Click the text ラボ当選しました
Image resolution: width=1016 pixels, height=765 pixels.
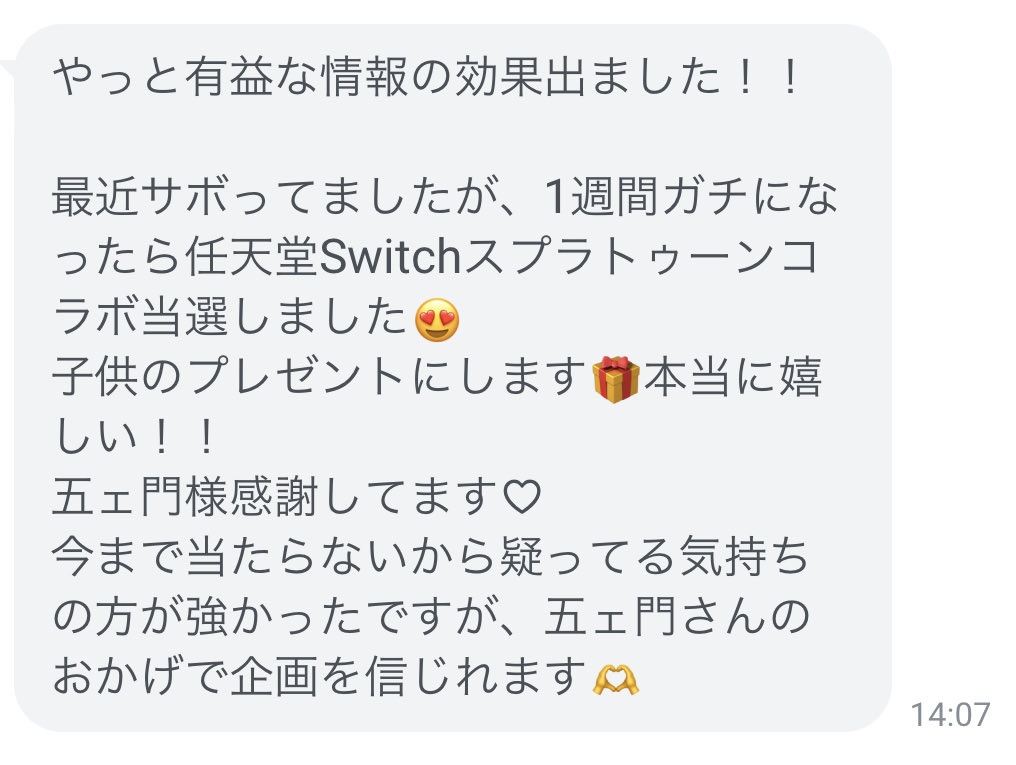coord(230,317)
